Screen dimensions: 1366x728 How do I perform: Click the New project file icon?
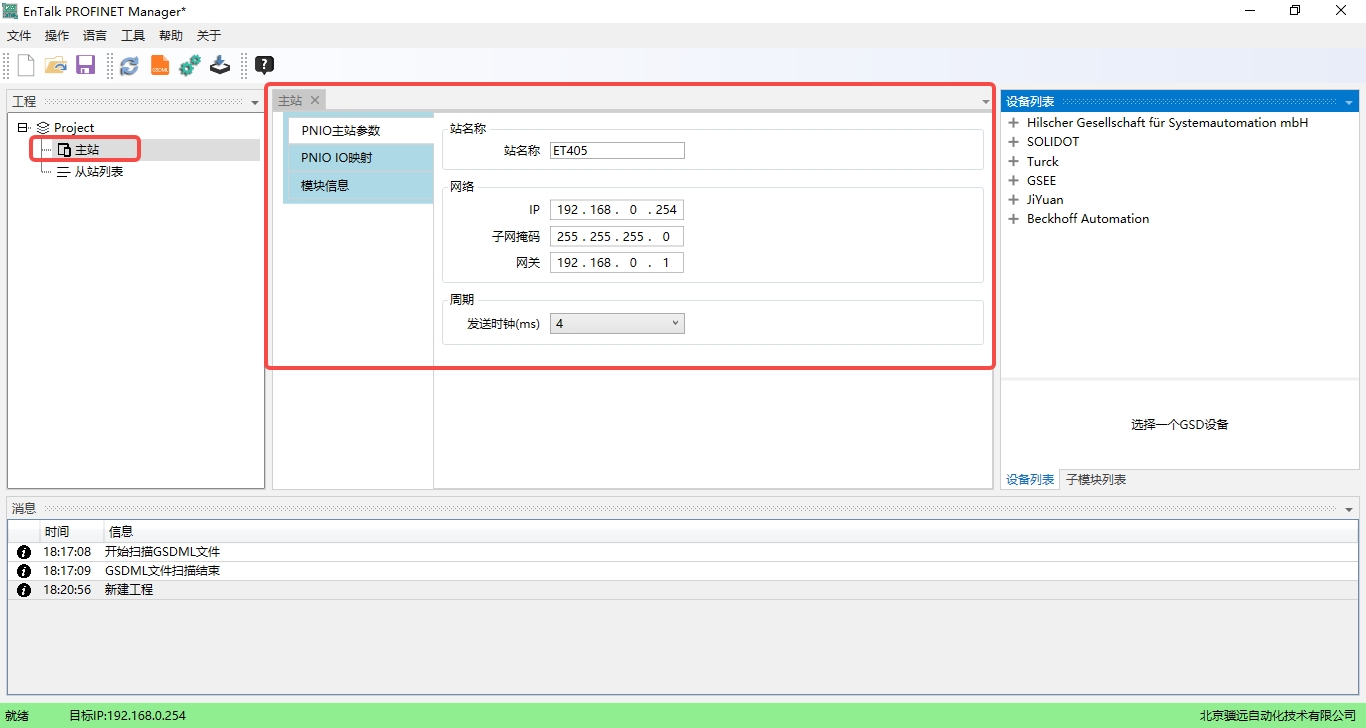coord(26,66)
